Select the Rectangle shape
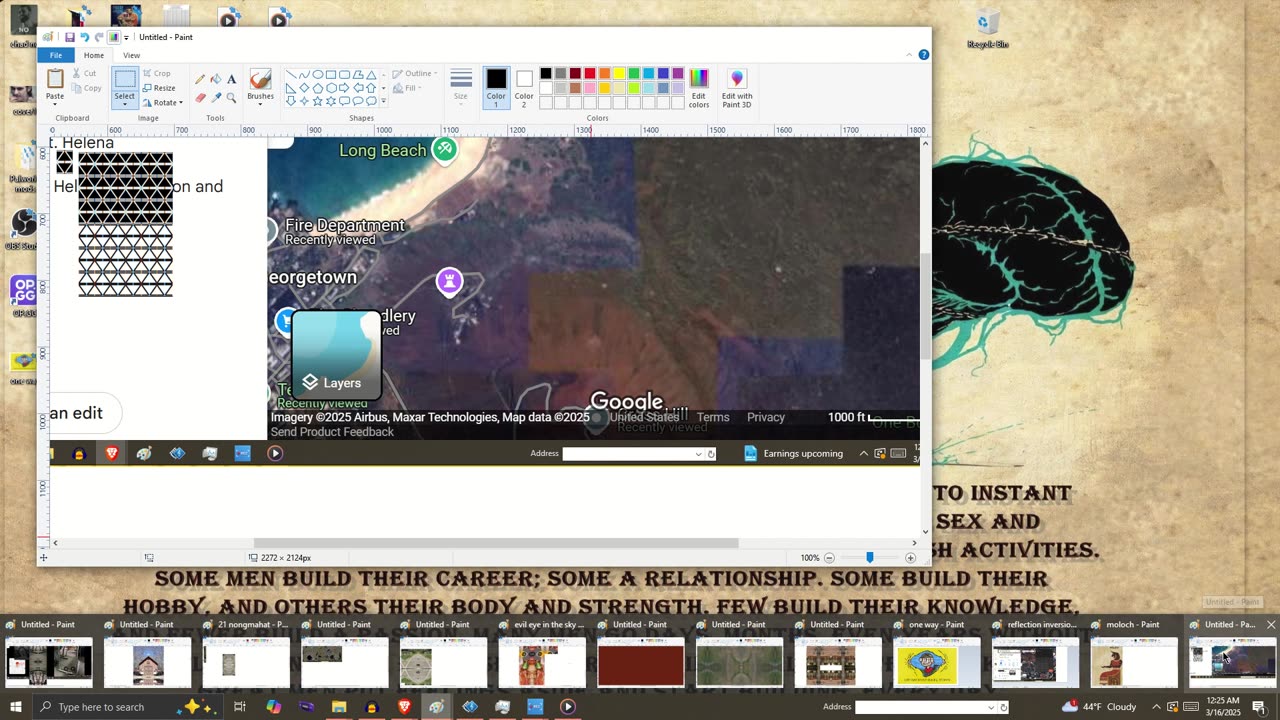 click(x=331, y=75)
